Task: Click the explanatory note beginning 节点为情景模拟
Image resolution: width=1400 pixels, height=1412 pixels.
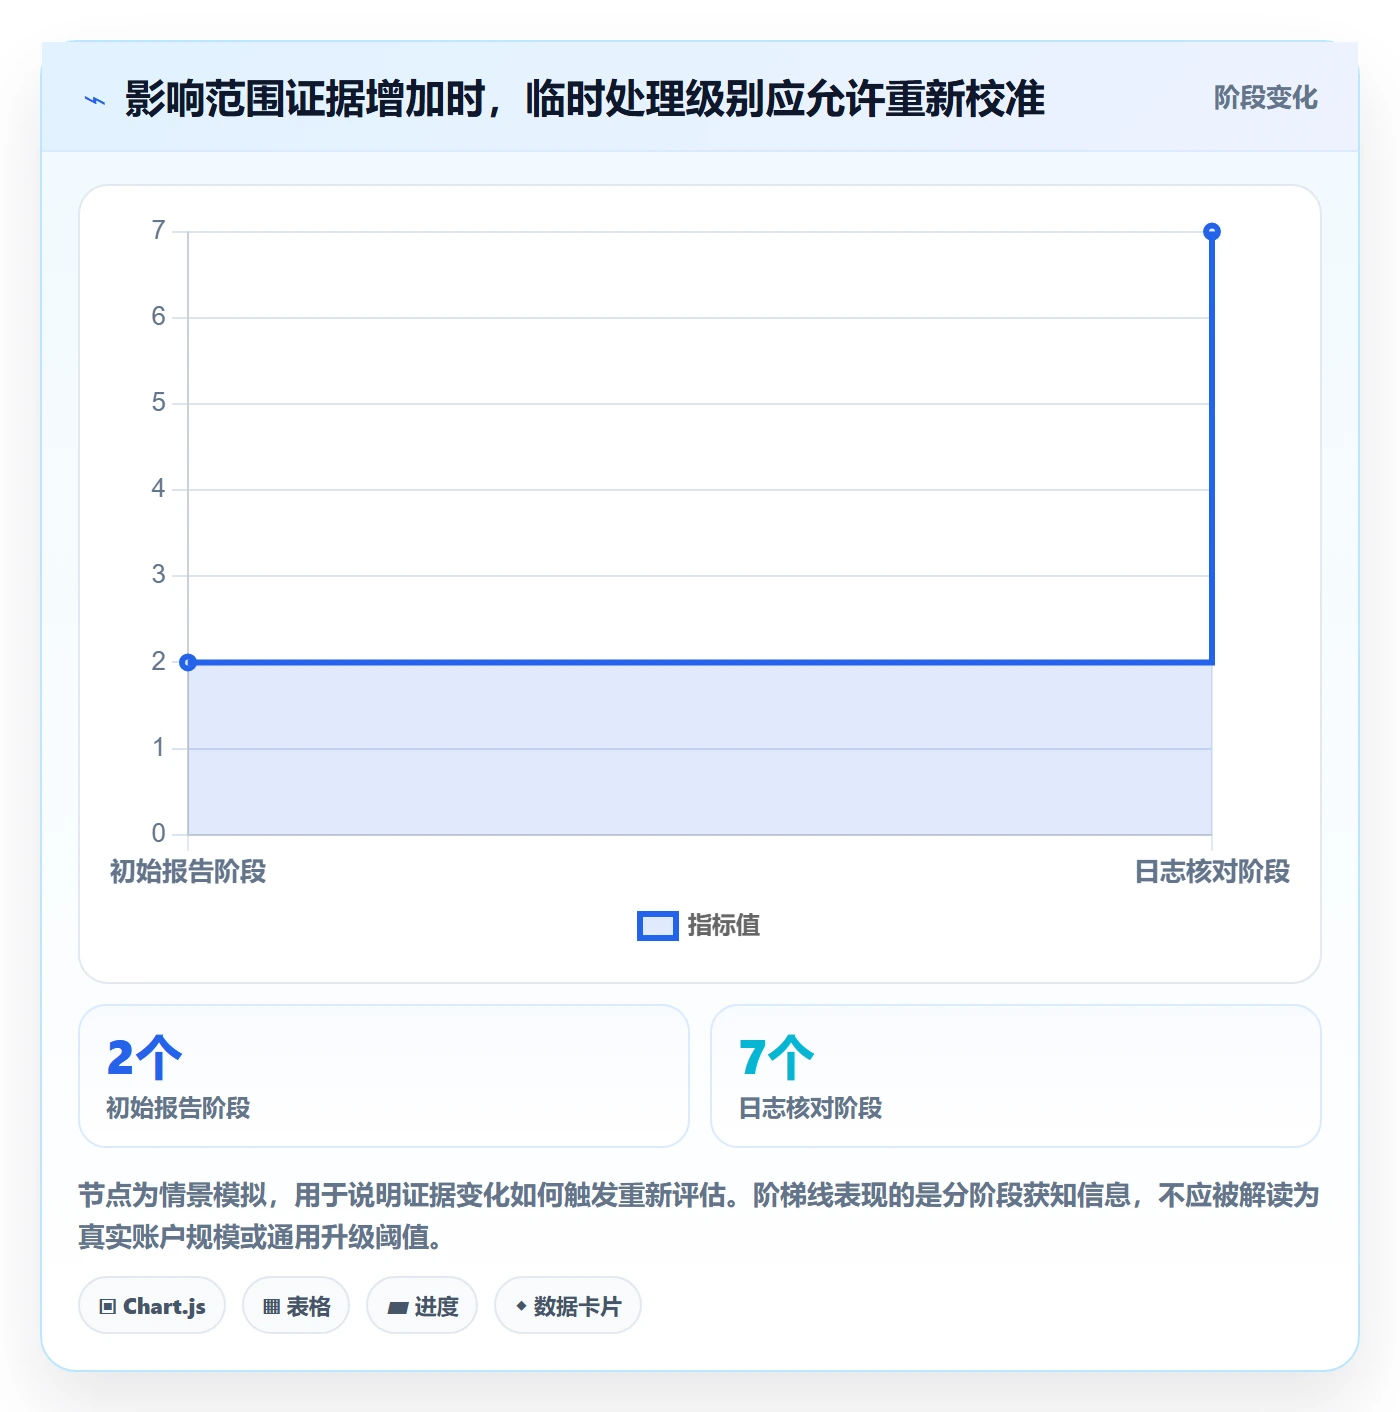Action: point(699,1216)
